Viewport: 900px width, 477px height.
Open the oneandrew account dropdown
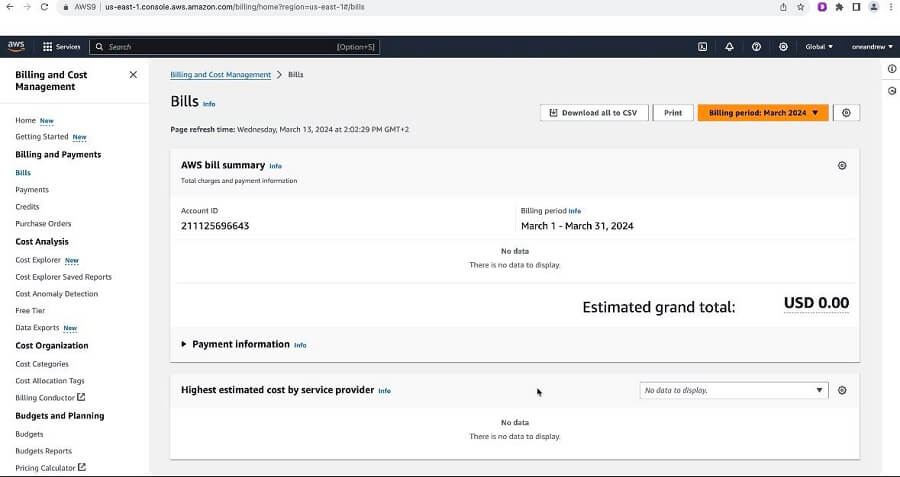pyautogui.click(x=872, y=47)
